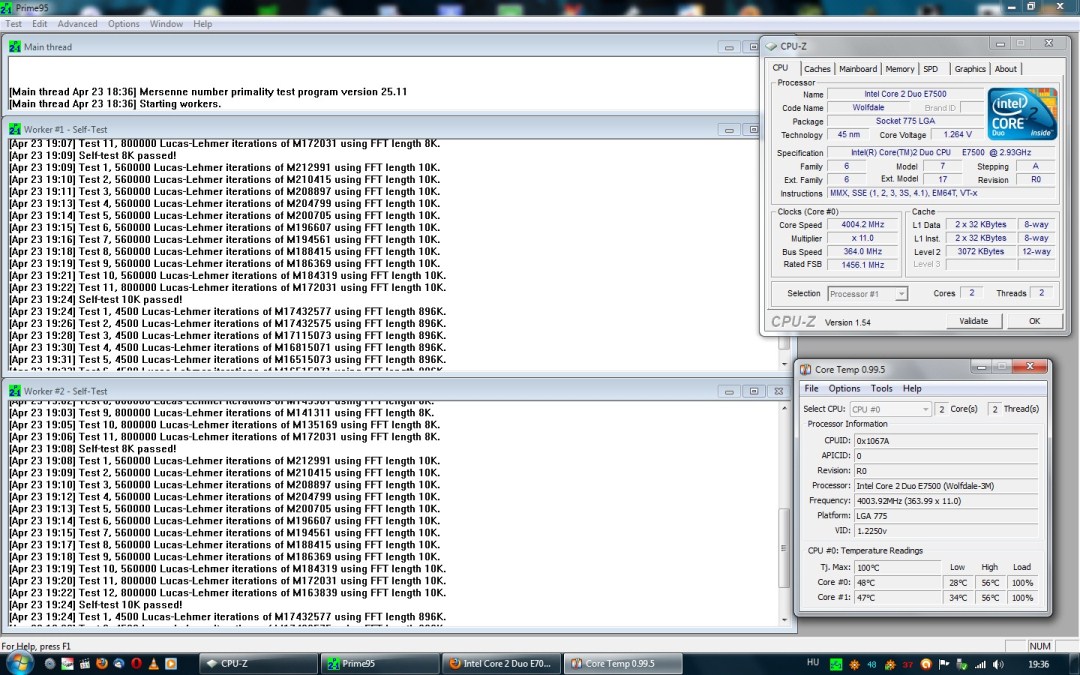The width and height of the screenshot is (1080, 675).
Task: Click the Worker #1 Self-Test window icon
Action: [x=15, y=129]
